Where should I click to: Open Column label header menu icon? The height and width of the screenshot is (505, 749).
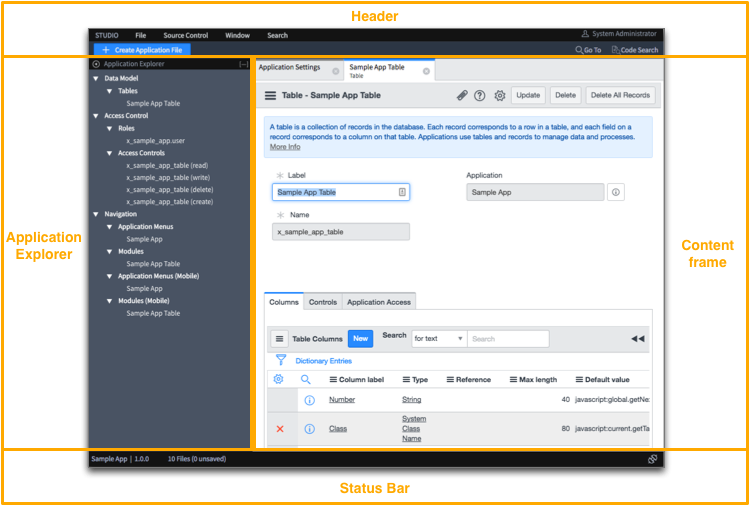(x=333, y=380)
